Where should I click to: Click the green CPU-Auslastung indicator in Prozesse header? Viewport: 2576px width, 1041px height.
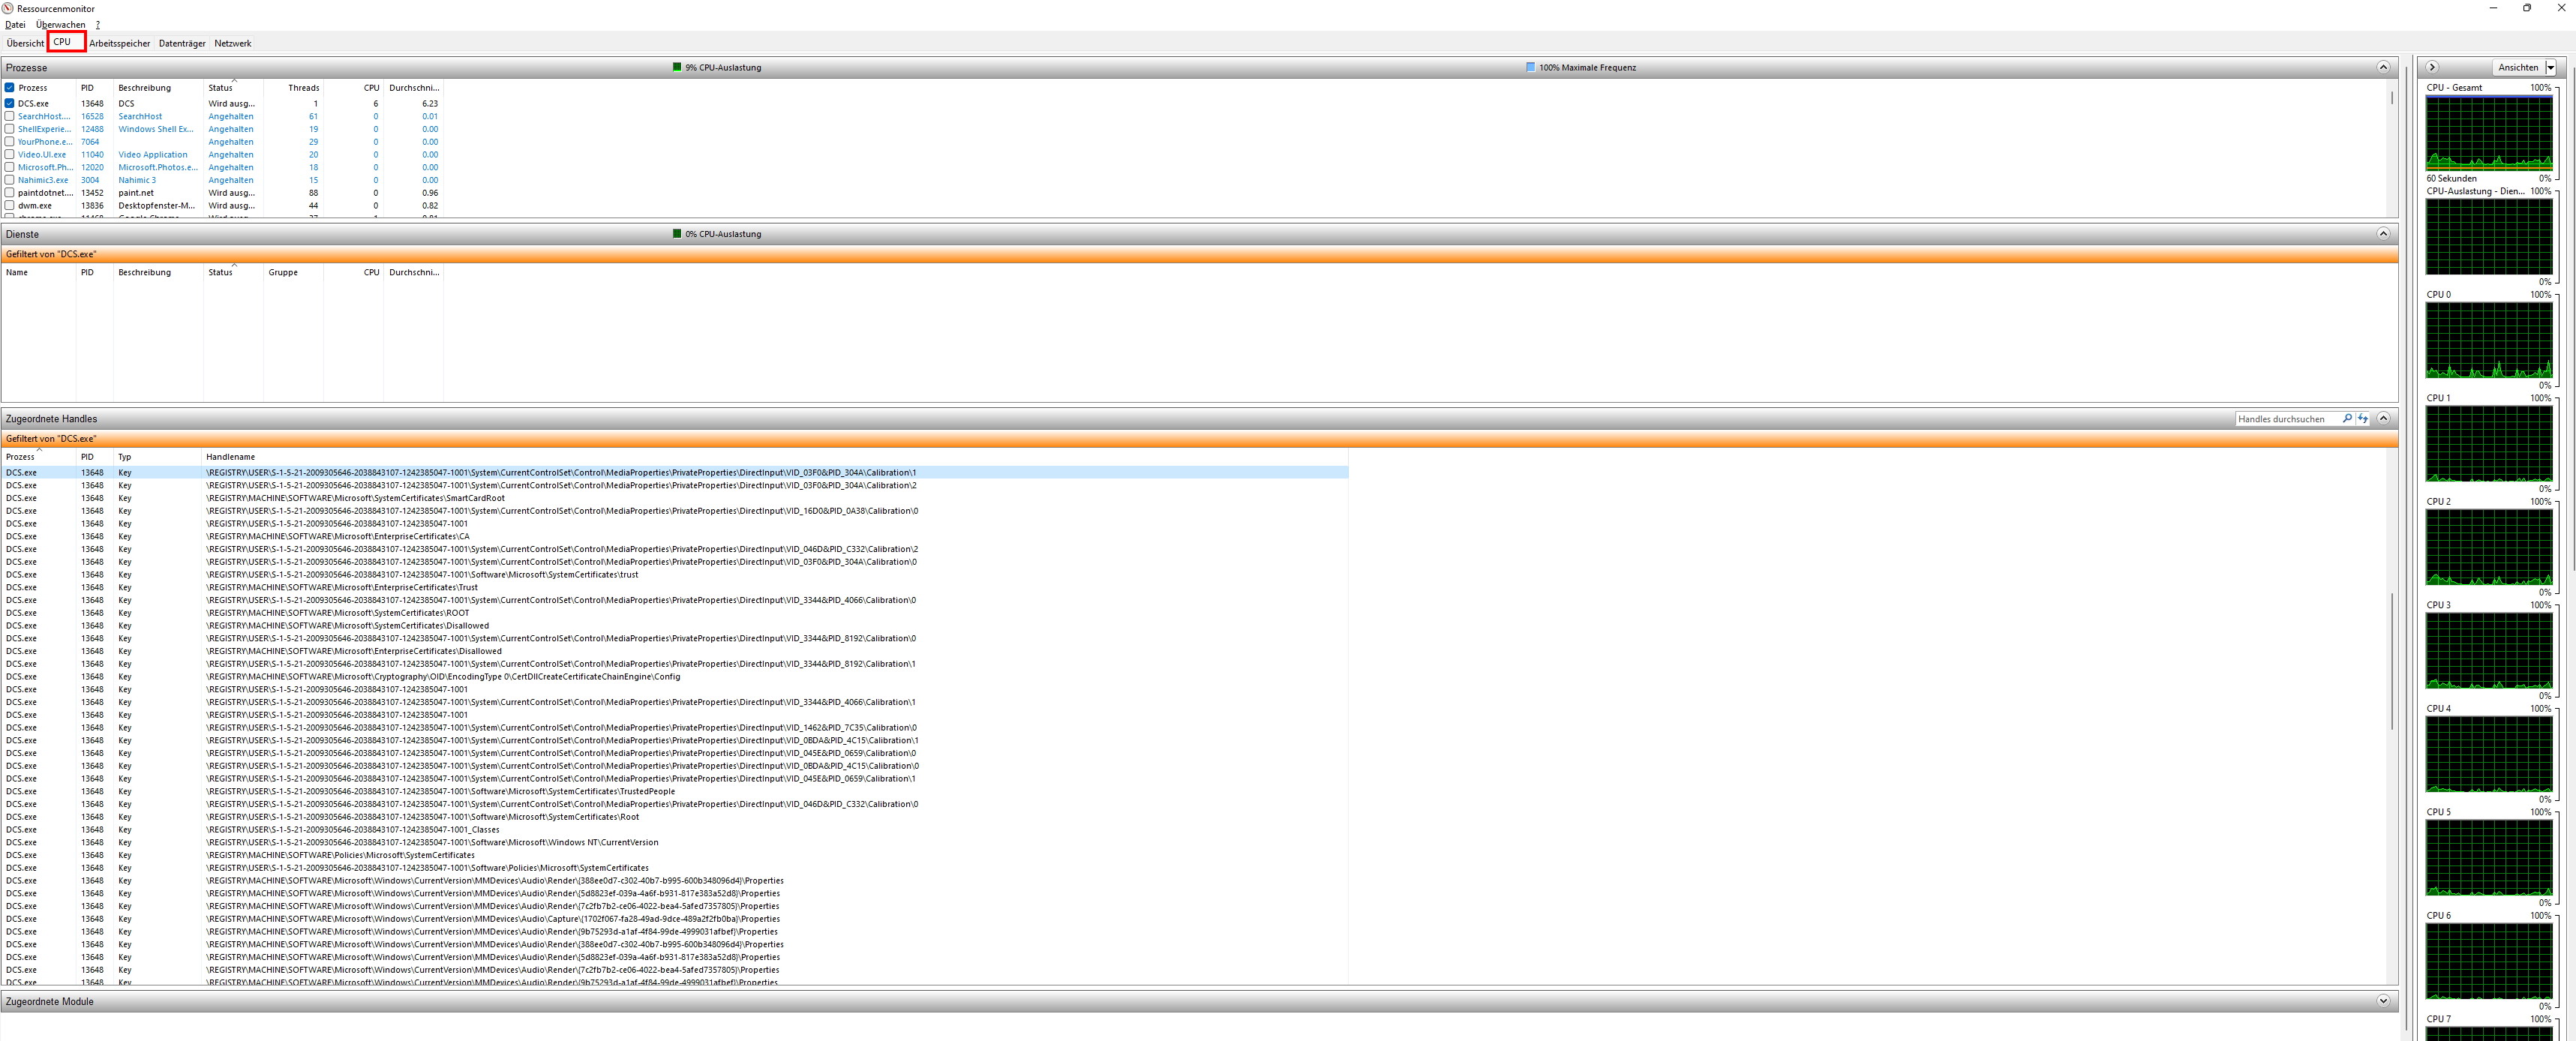[677, 67]
